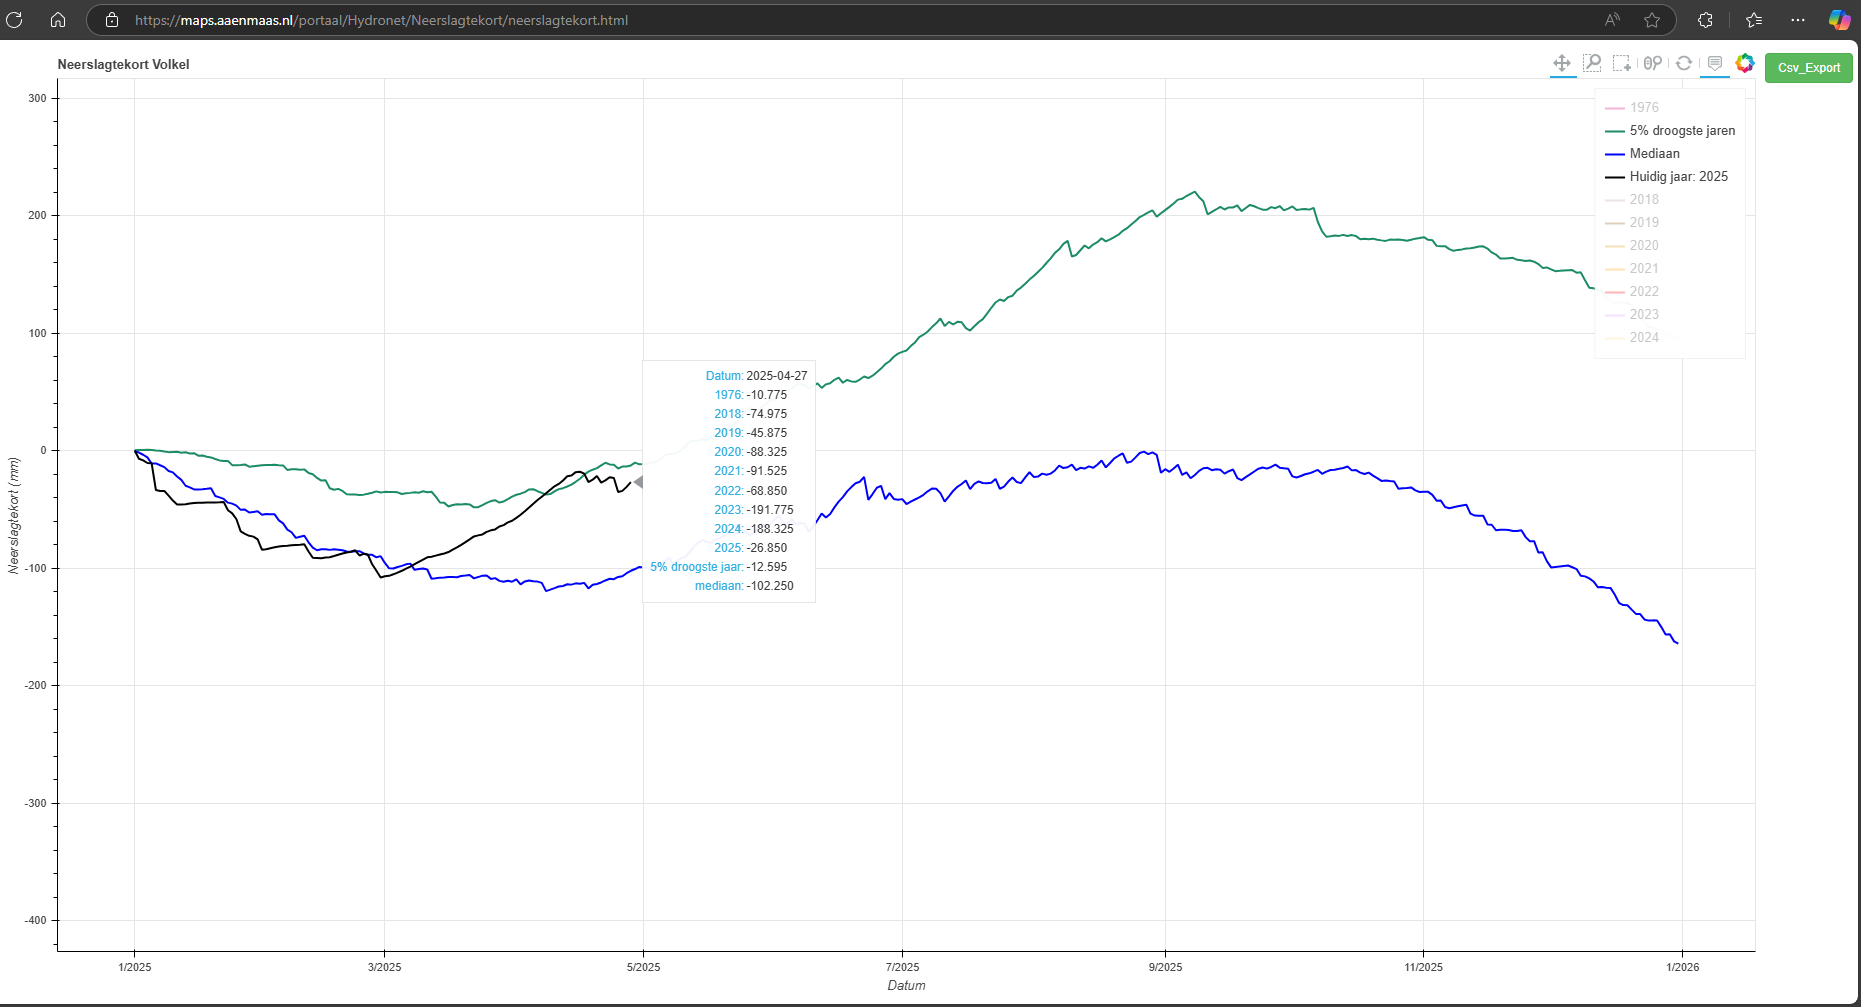Toggle the 1976 series in legend
The width and height of the screenshot is (1861, 1007).
click(x=1631, y=107)
